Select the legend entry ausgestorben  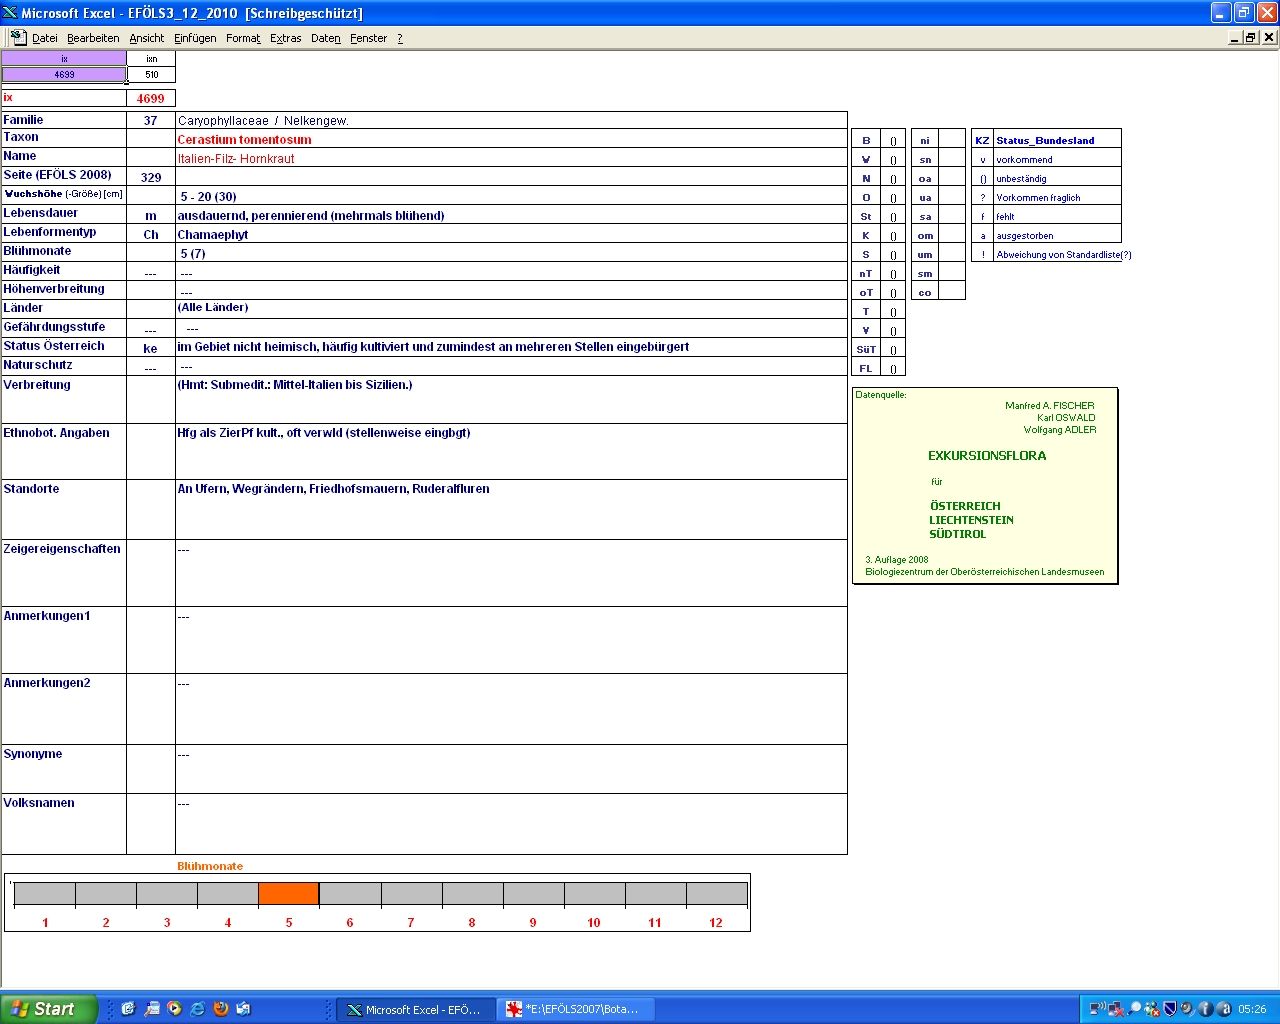[x=1057, y=235]
